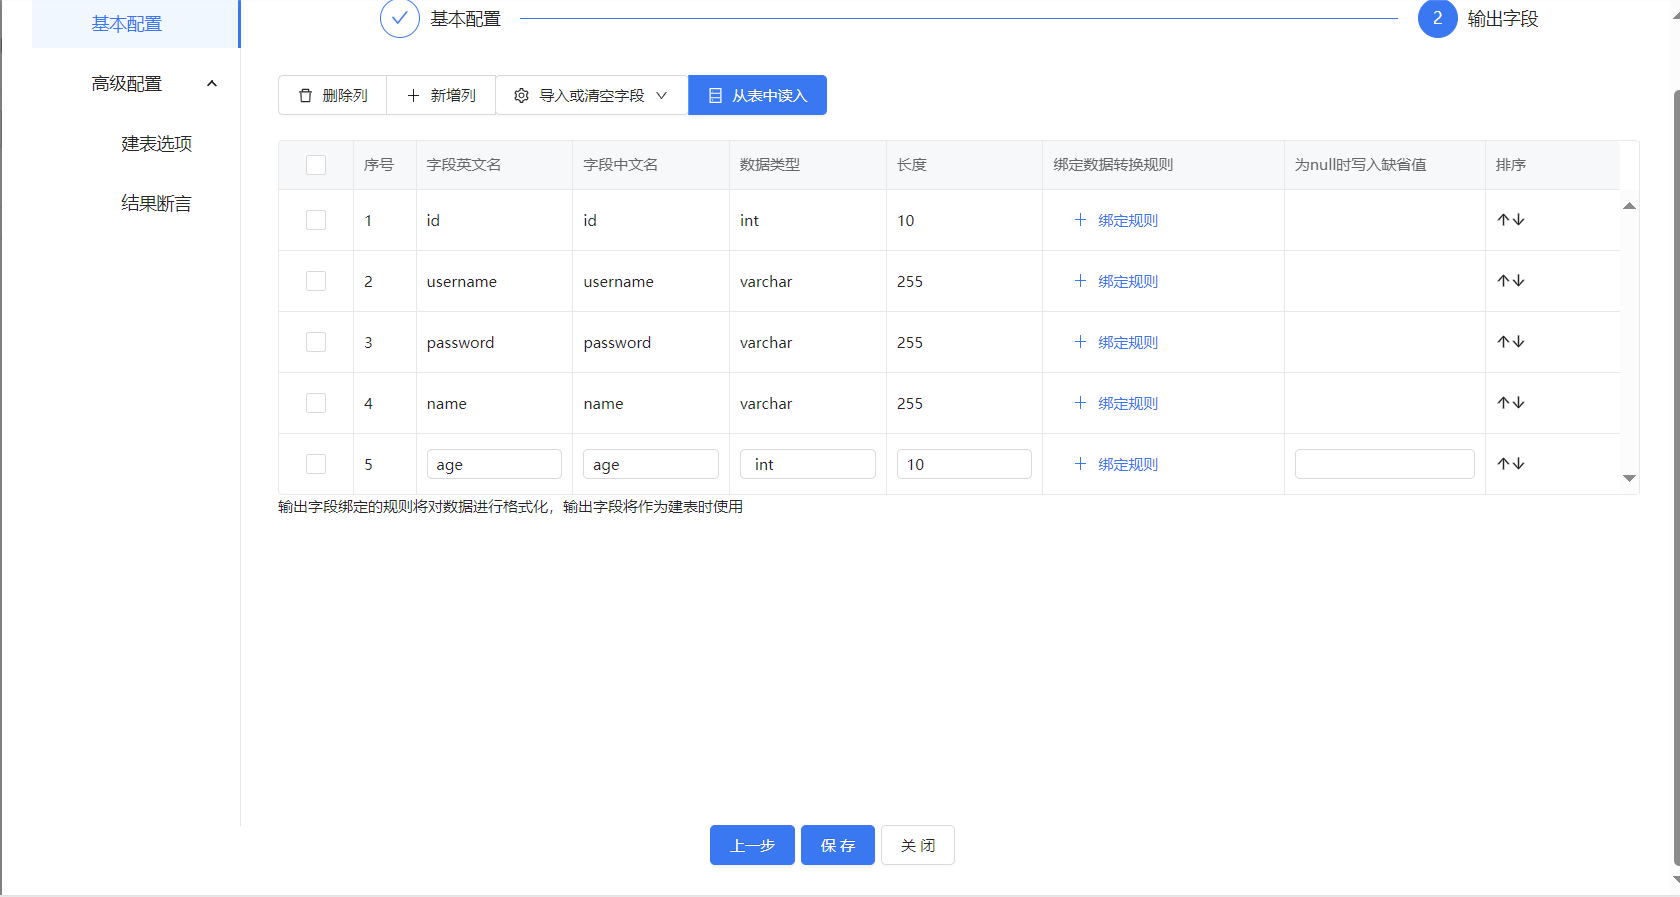Click the 删除列 button
The image size is (1680, 897).
click(332, 95)
